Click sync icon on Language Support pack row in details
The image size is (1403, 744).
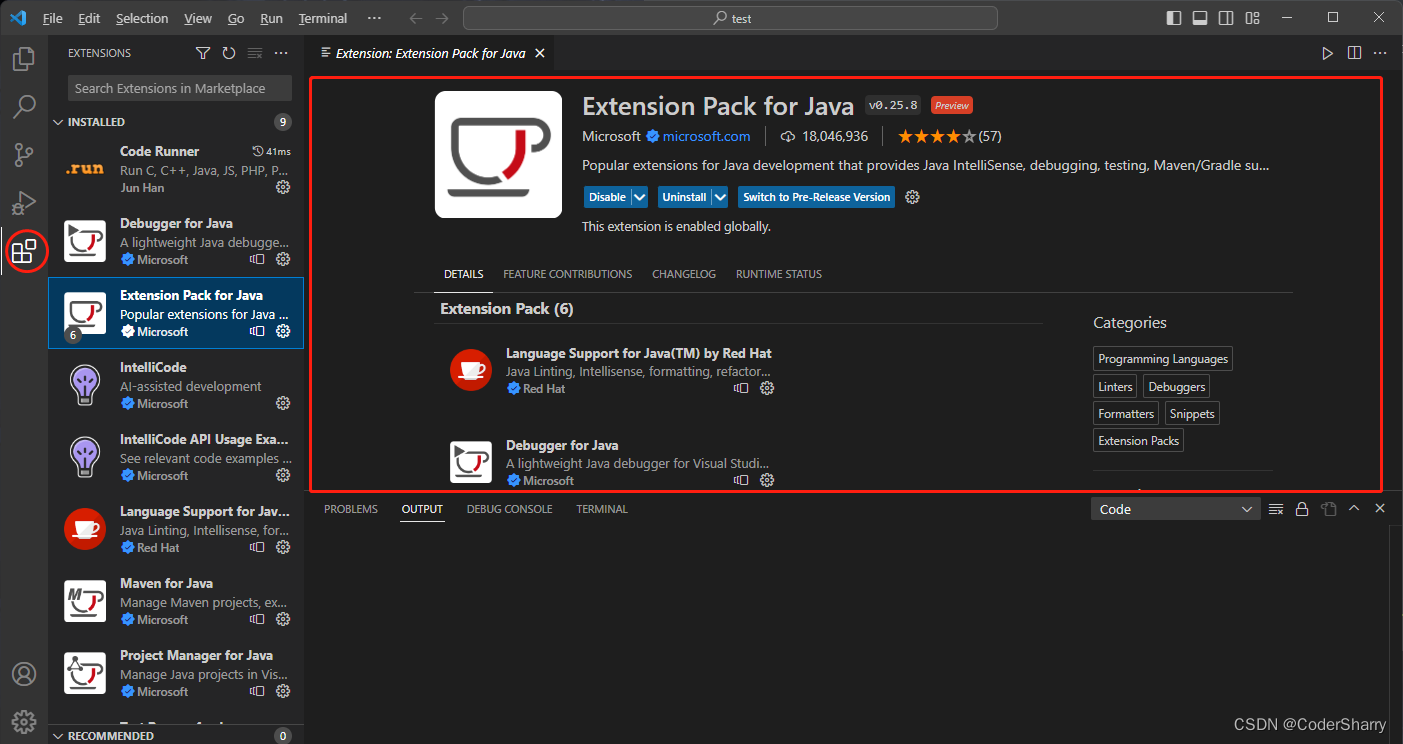(x=741, y=388)
